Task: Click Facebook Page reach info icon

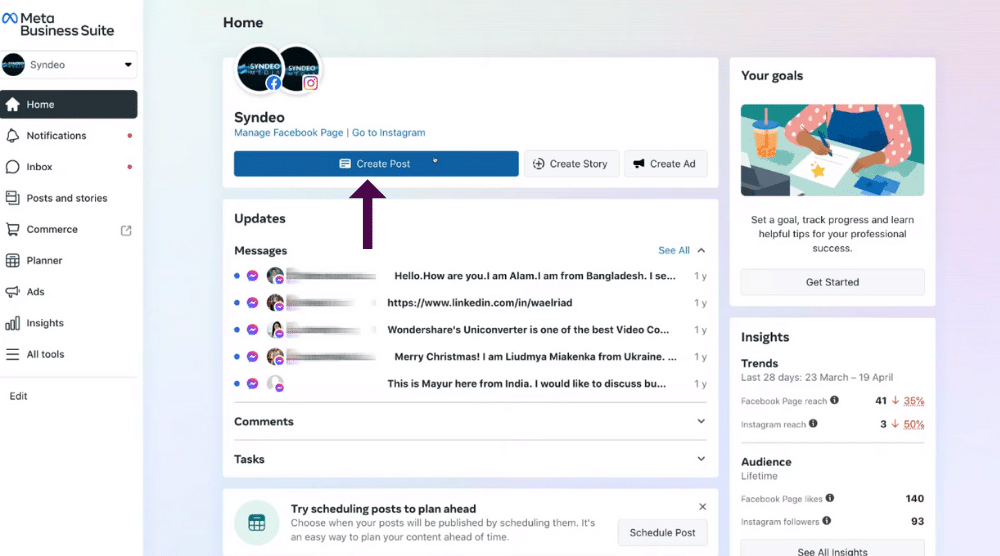Action: (x=834, y=400)
